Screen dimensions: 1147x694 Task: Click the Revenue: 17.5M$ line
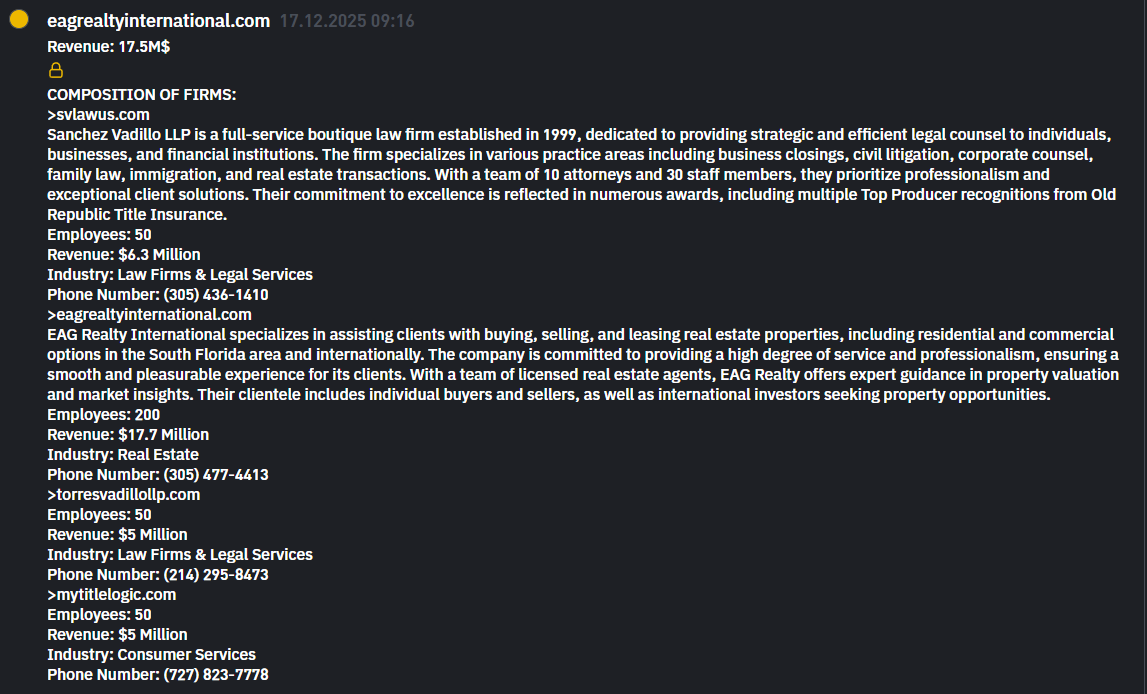pos(108,46)
